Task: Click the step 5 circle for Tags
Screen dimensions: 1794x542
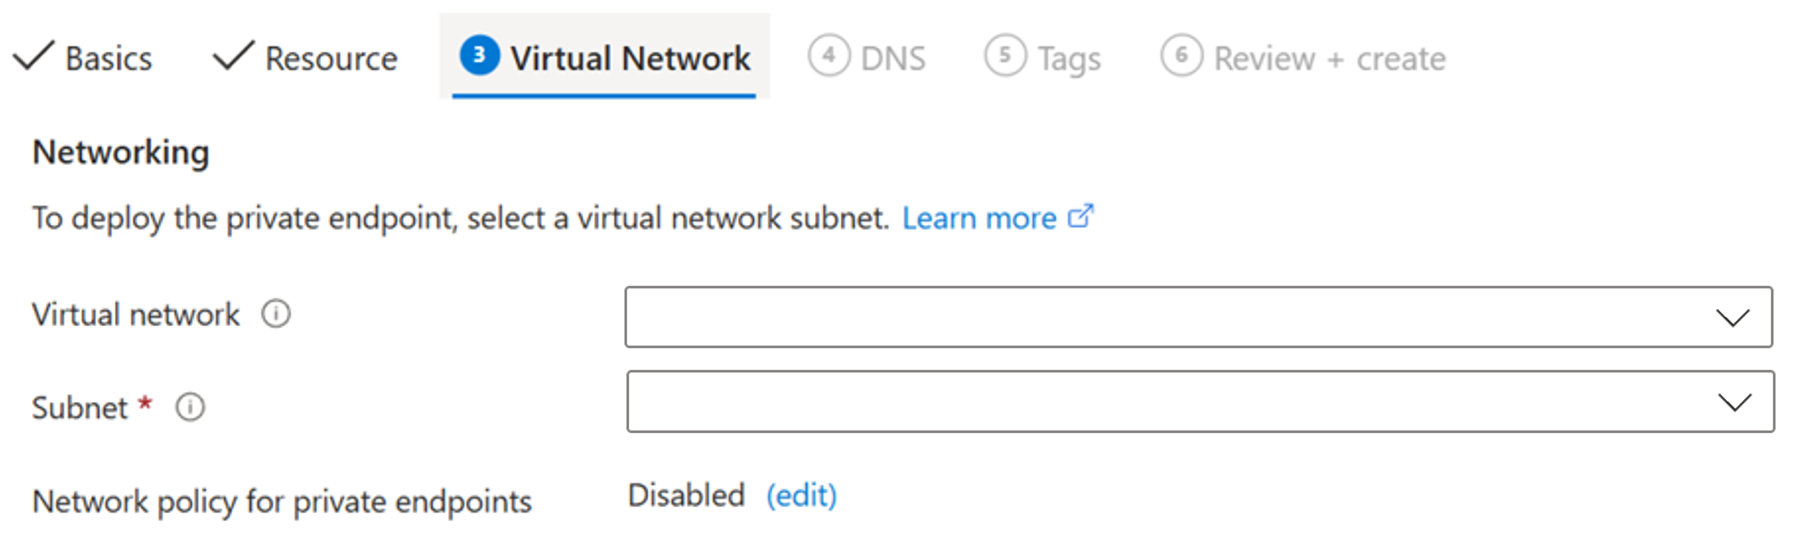Action: (1005, 55)
